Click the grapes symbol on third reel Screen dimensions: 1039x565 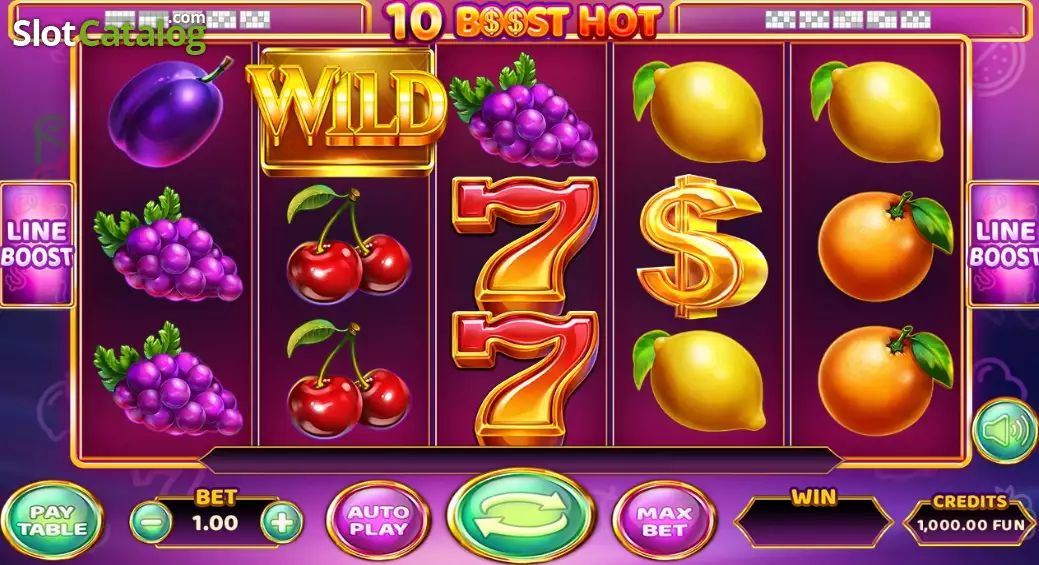(523, 111)
